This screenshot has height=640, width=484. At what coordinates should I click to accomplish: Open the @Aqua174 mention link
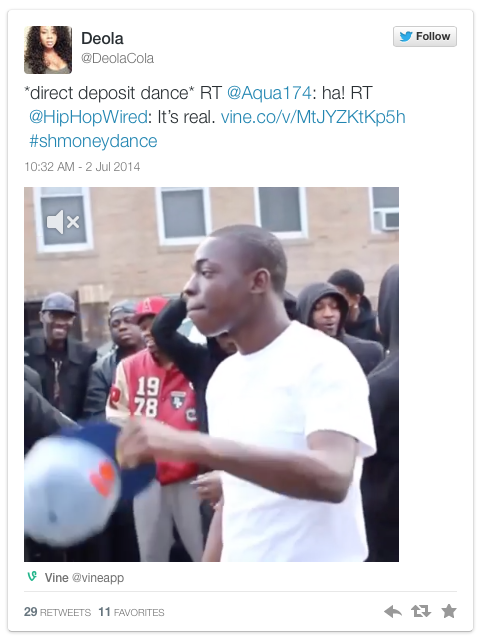[269, 93]
